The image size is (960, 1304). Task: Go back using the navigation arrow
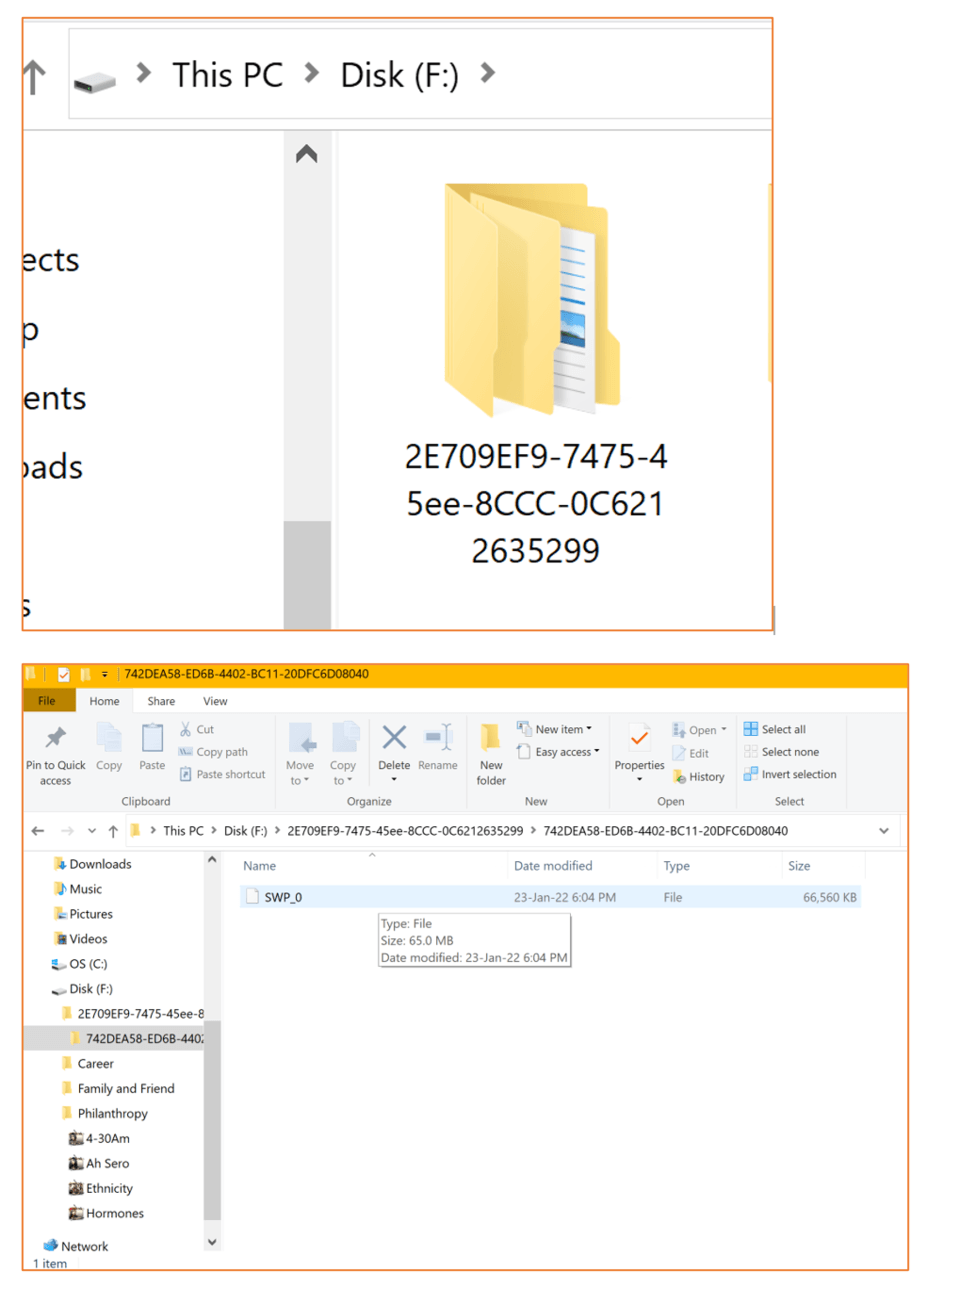click(x=38, y=831)
